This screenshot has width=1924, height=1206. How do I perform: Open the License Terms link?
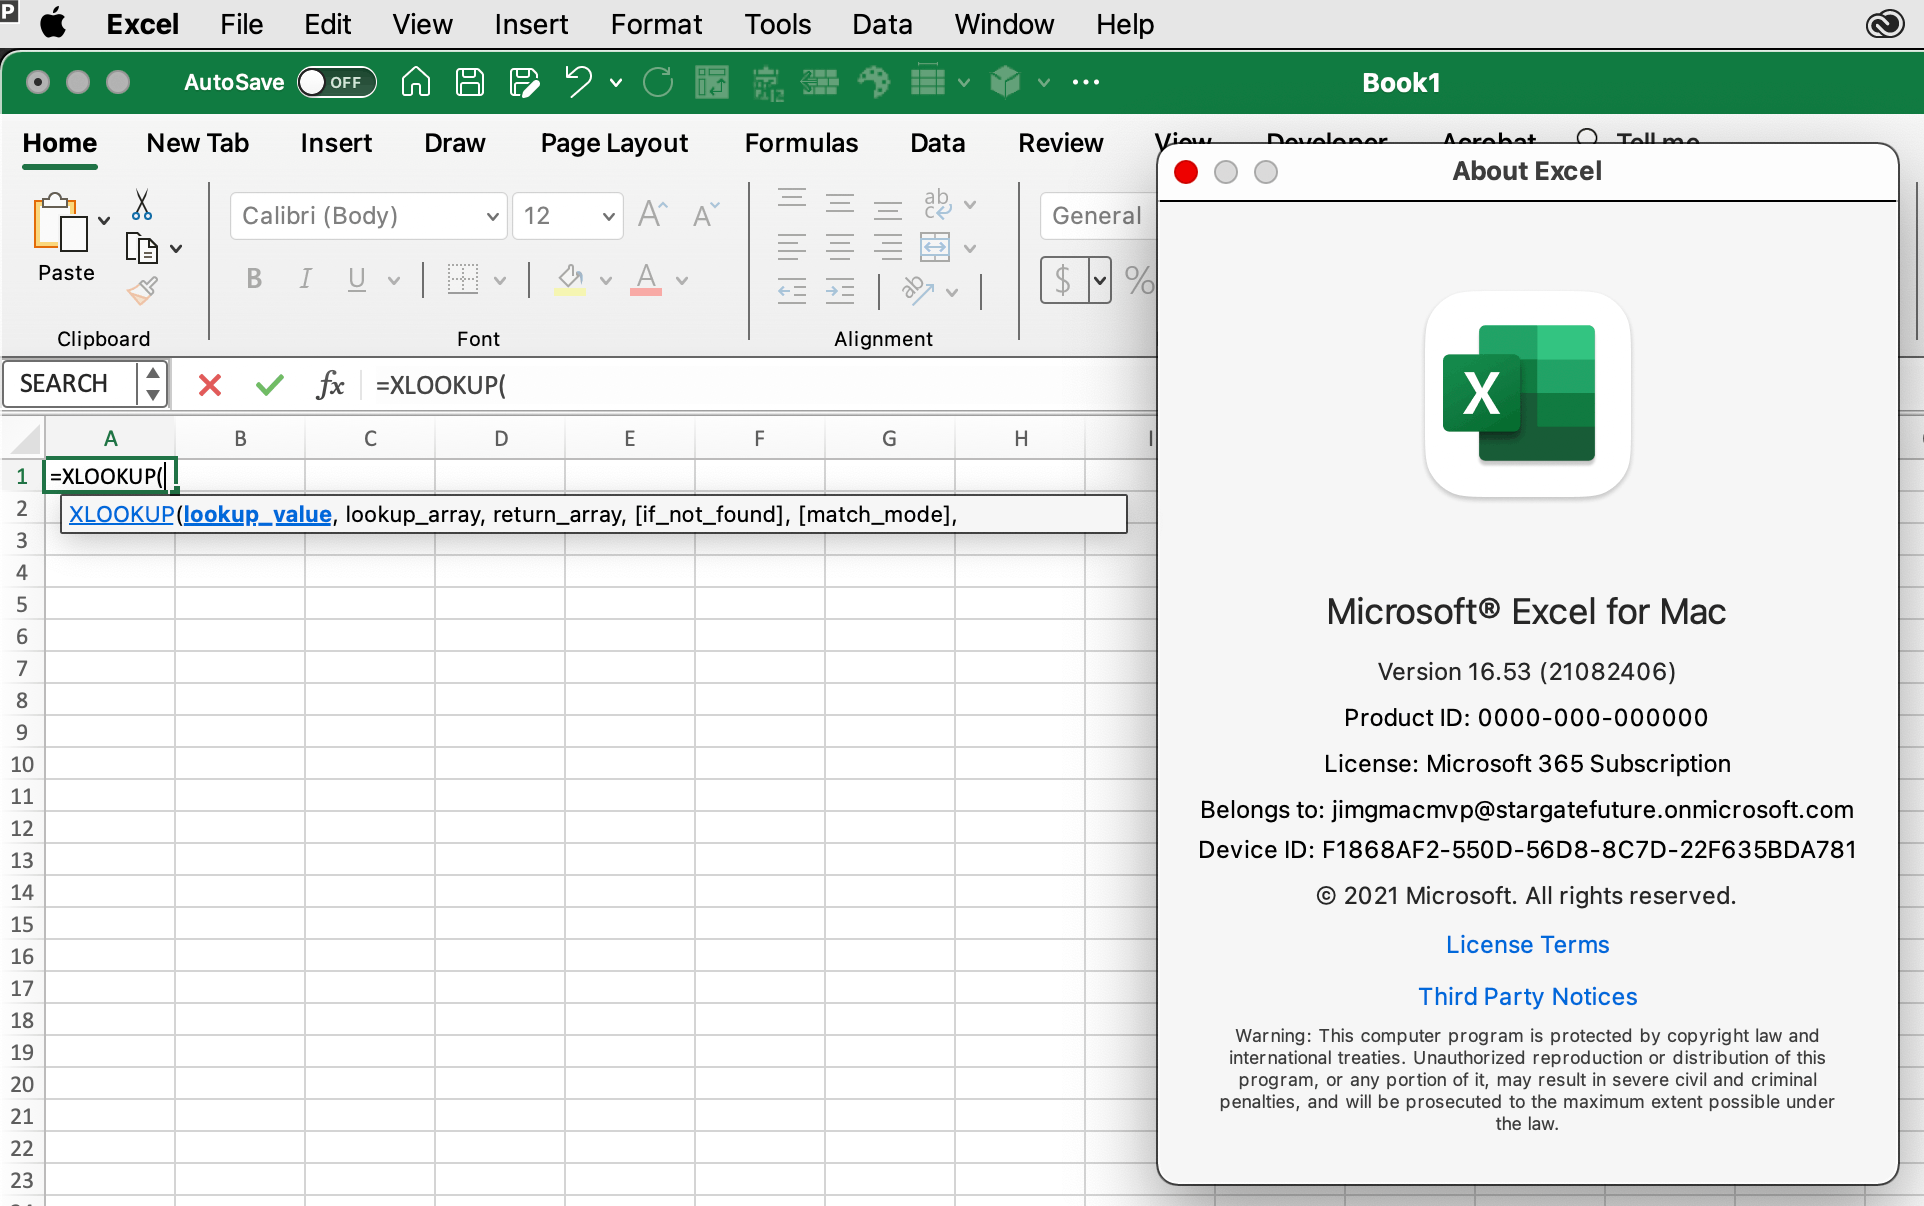click(1527, 944)
